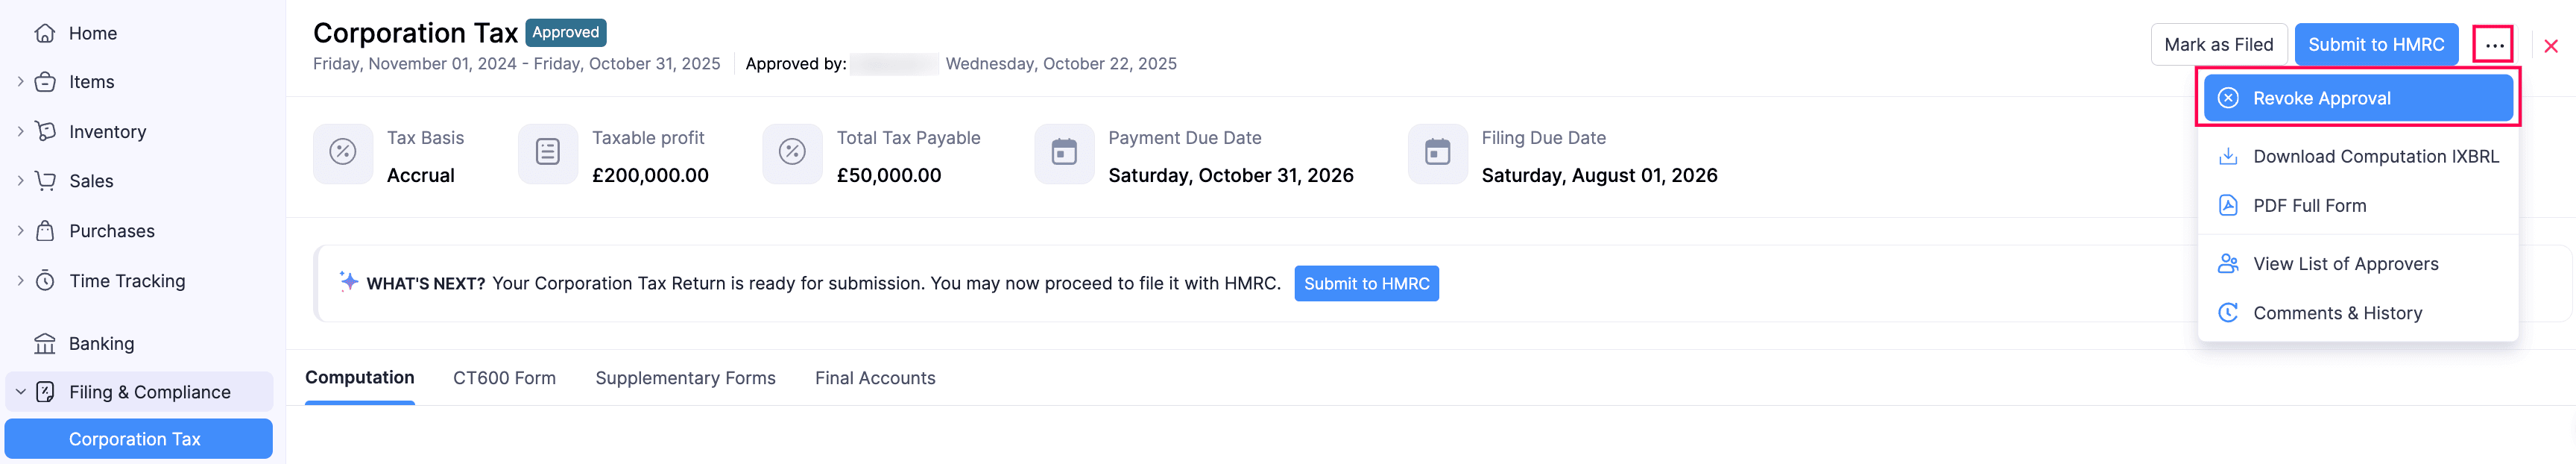Screen dimensions: 2576x464
Task: Choose Download Computation IXBRL option
Action: tap(2375, 157)
